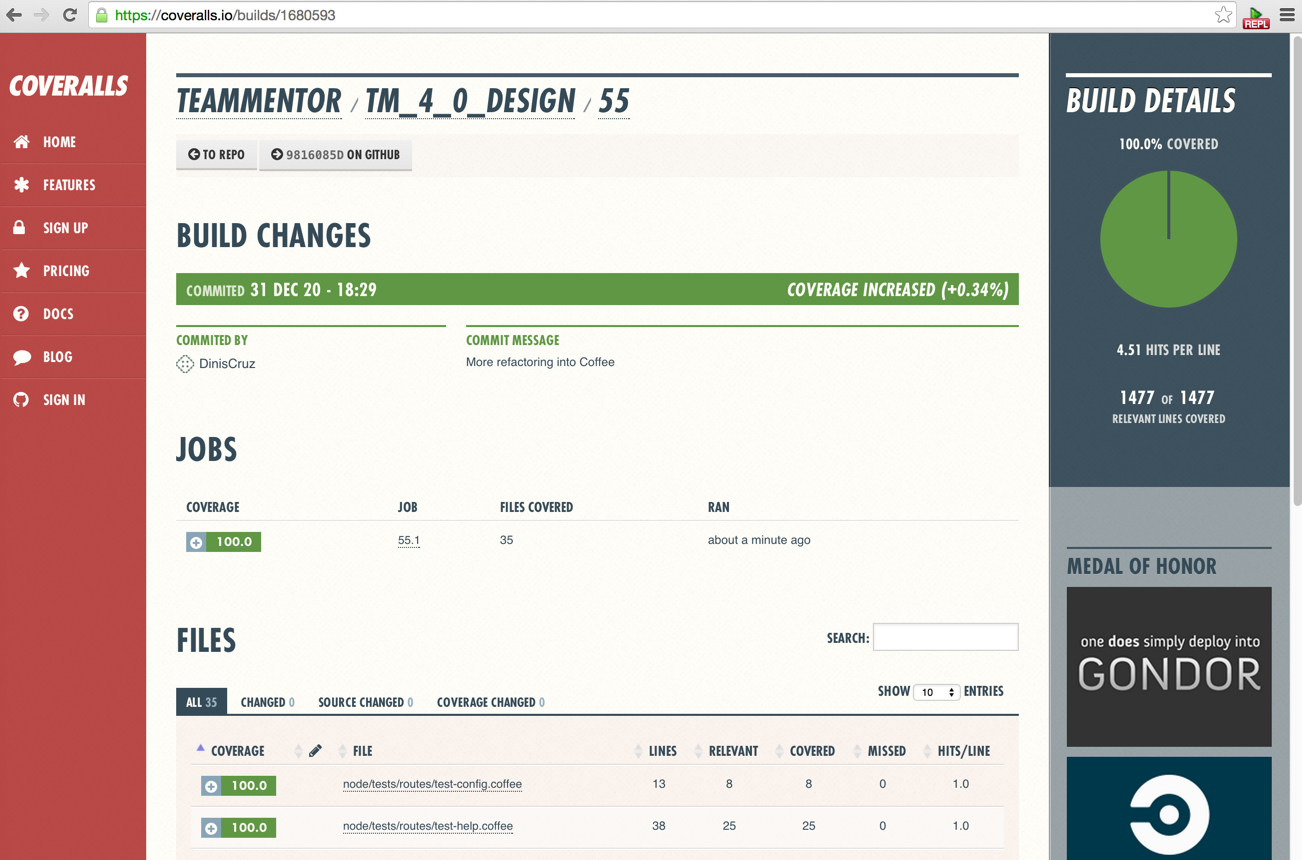Click the Home house icon in sidebar

coord(21,142)
